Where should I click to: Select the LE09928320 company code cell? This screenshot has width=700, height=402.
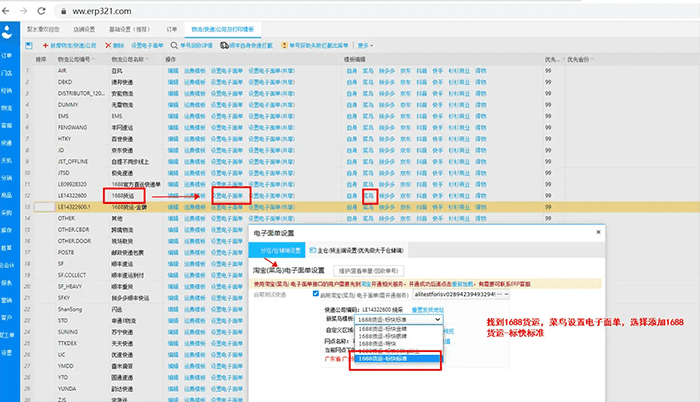[72, 184]
